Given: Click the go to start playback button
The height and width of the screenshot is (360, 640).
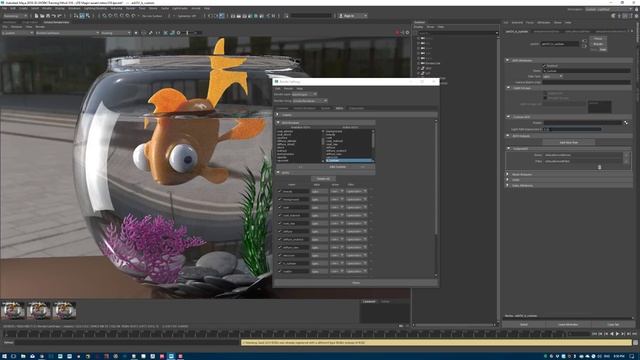Looking at the screenshot, I should tap(594, 334).
